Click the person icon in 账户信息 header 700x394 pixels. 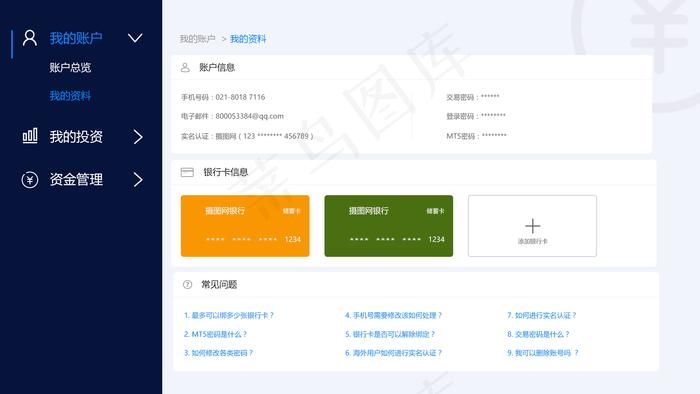185,67
